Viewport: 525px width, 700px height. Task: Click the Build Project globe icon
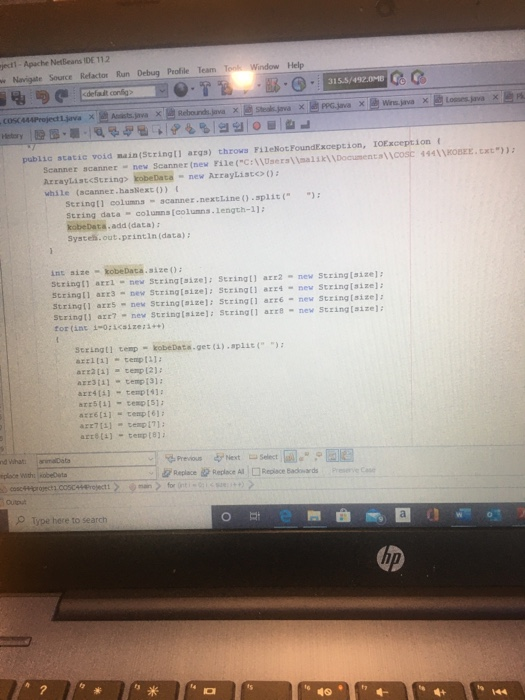[x=180, y=90]
